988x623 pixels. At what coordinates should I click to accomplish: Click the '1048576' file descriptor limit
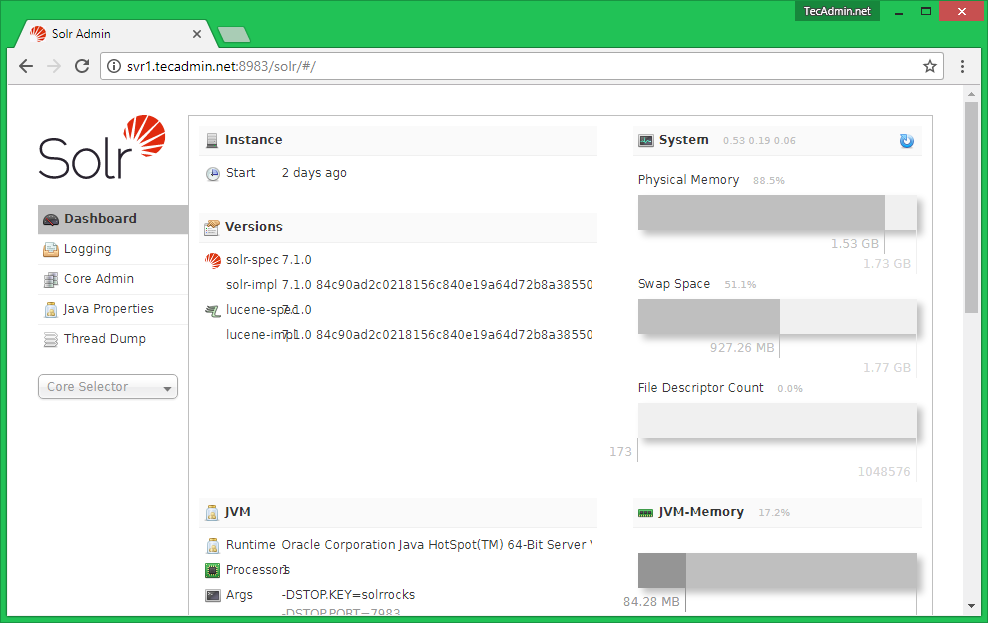[x=884, y=472]
